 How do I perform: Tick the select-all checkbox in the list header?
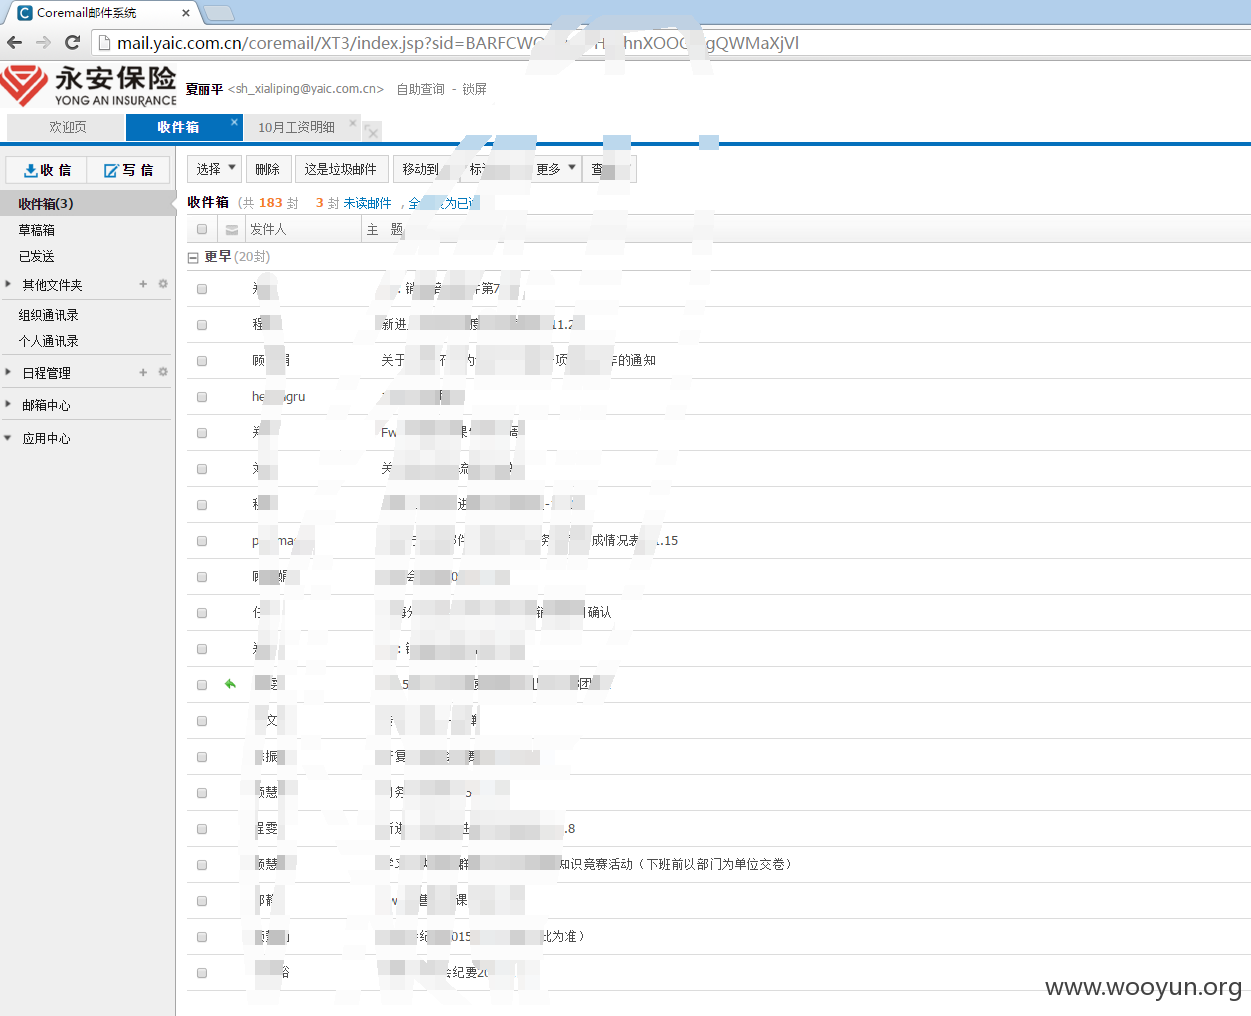click(x=202, y=229)
